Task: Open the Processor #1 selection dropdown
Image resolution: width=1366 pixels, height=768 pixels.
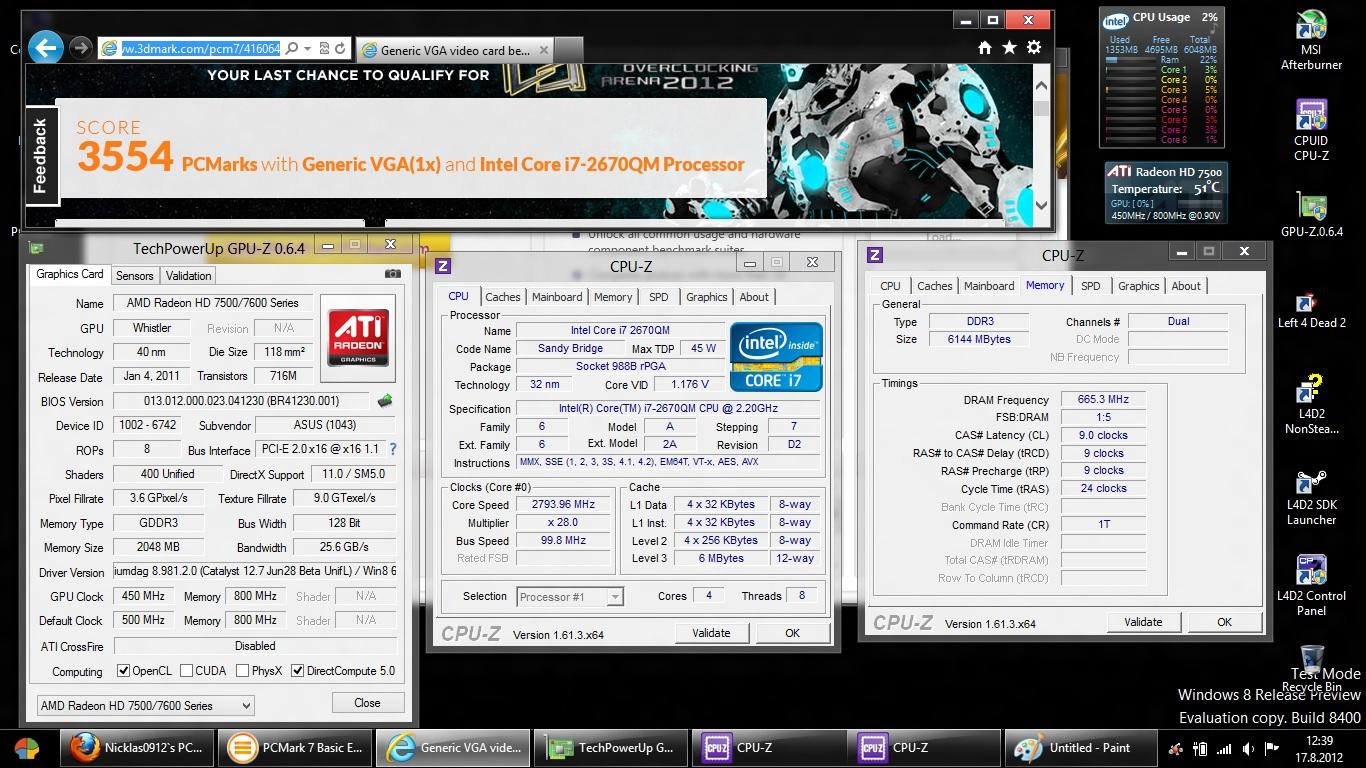Action: pos(570,597)
